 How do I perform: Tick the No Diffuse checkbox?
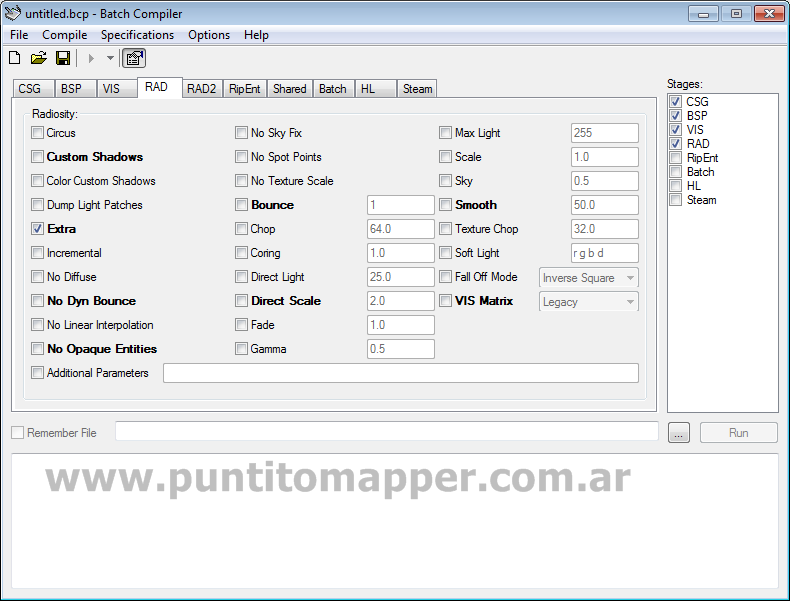[37, 277]
